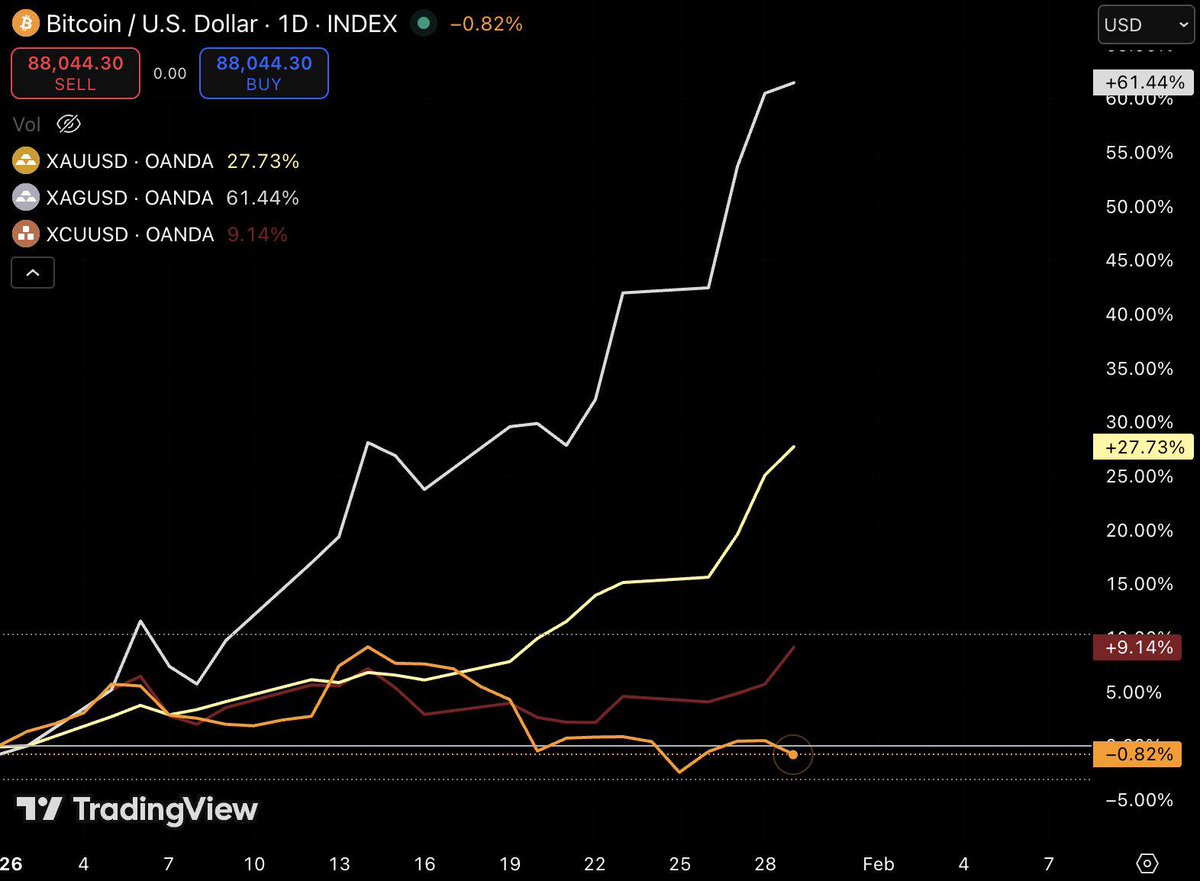Select the Feb label on the time axis

(x=878, y=864)
